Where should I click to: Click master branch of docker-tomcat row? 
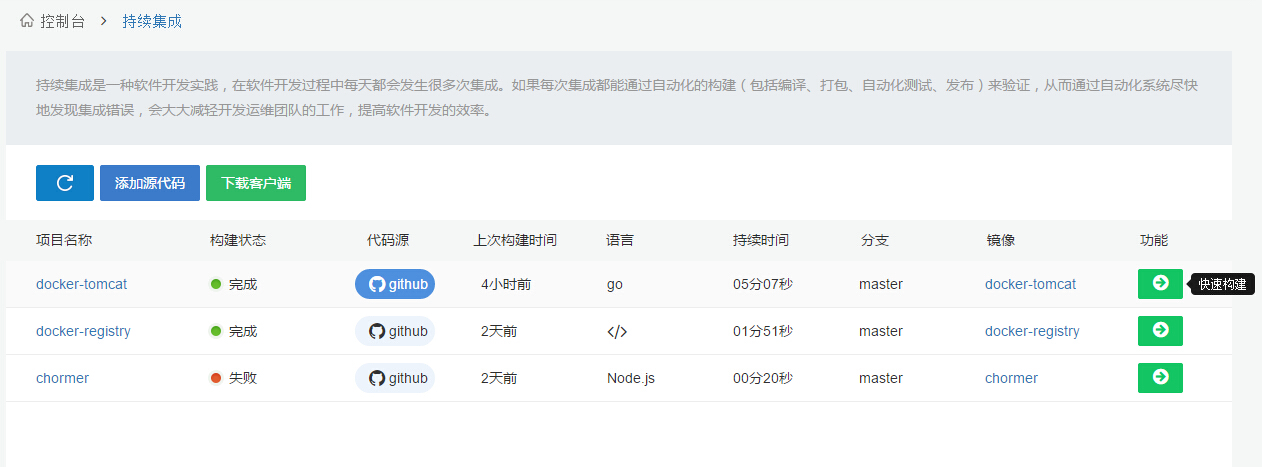point(881,284)
